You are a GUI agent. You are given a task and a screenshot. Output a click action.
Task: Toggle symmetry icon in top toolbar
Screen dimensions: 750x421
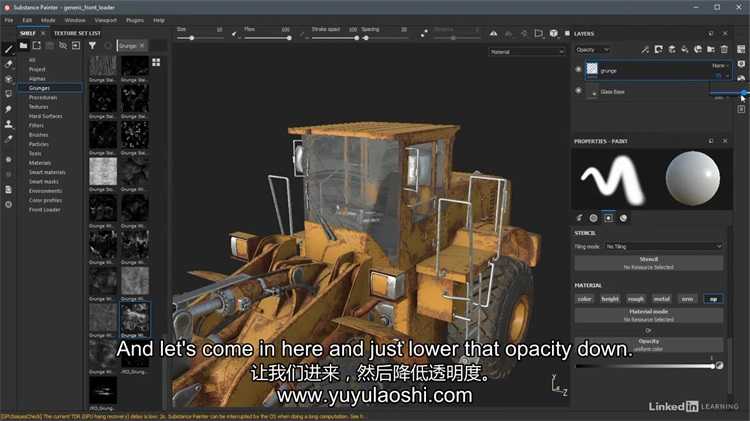tap(493, 33)
